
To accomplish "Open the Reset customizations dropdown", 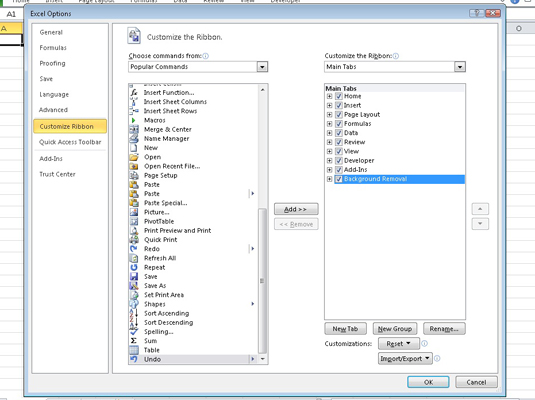I will tap(399, 344).
